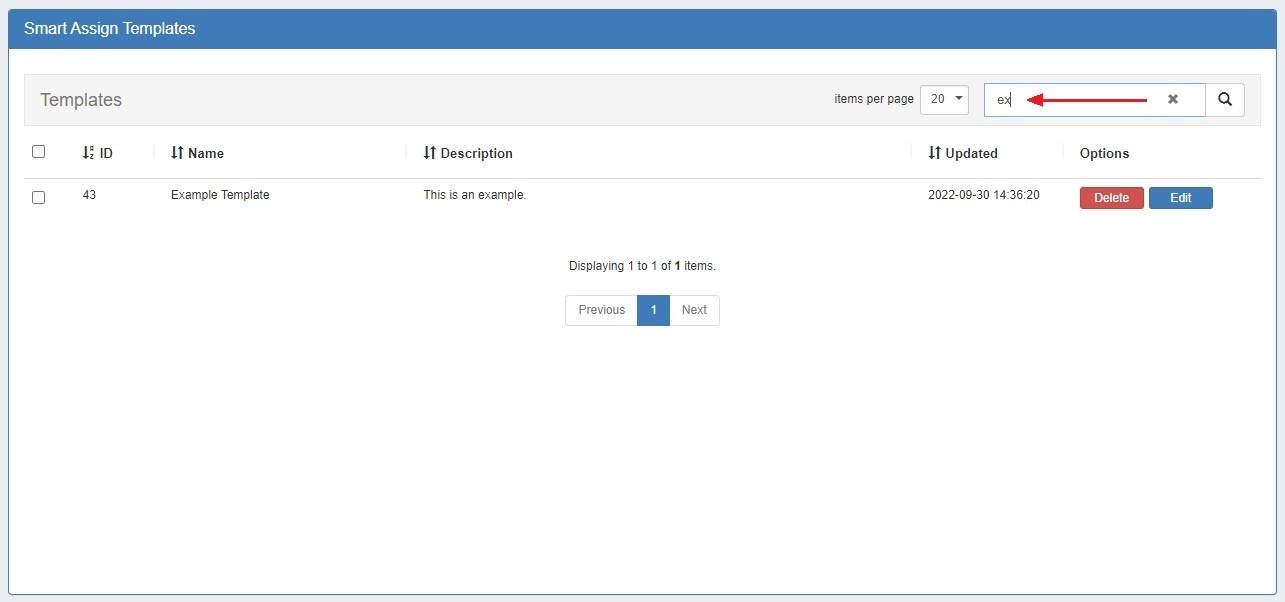Click the Example Template name
1285x602 pixels.
(x=220, y=195)
